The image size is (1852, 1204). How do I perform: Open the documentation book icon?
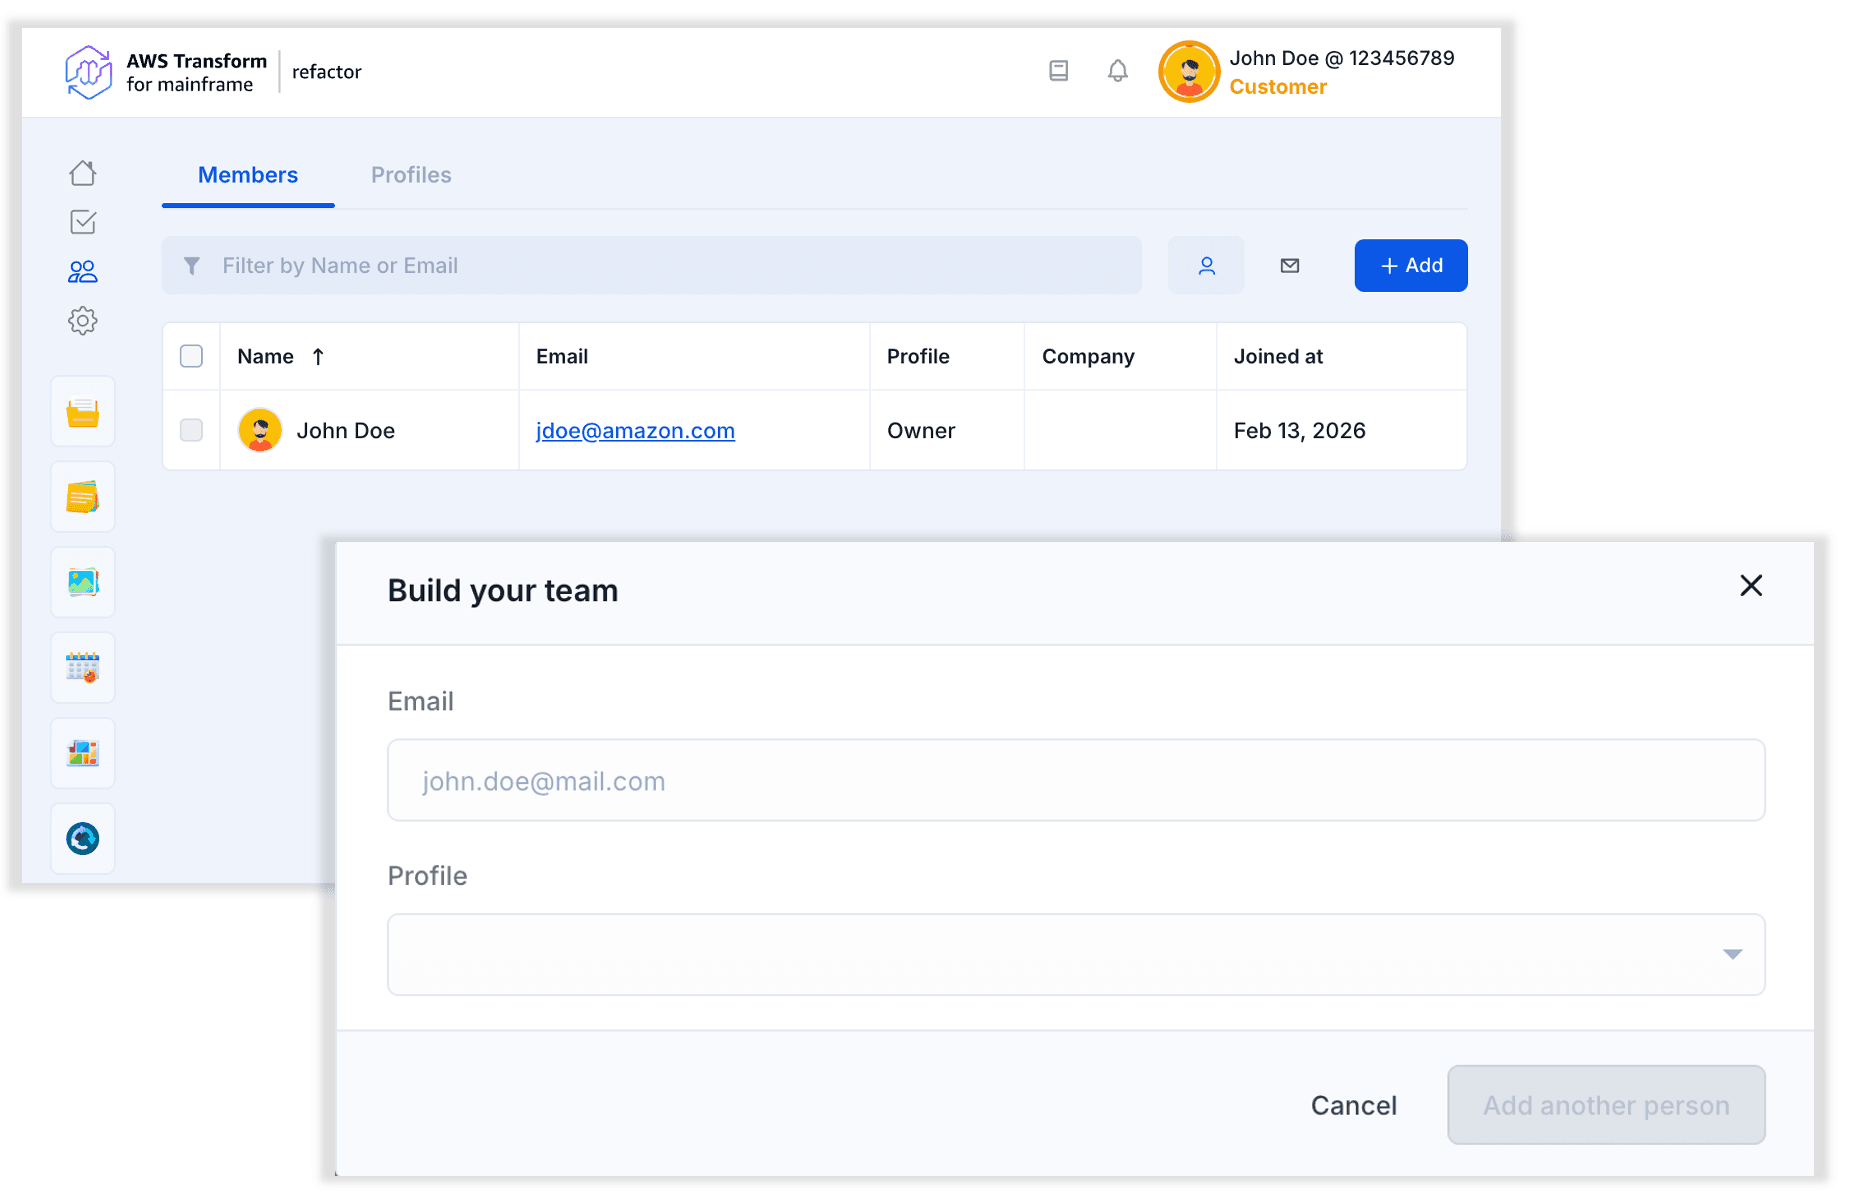click(x=1058, y=71)
